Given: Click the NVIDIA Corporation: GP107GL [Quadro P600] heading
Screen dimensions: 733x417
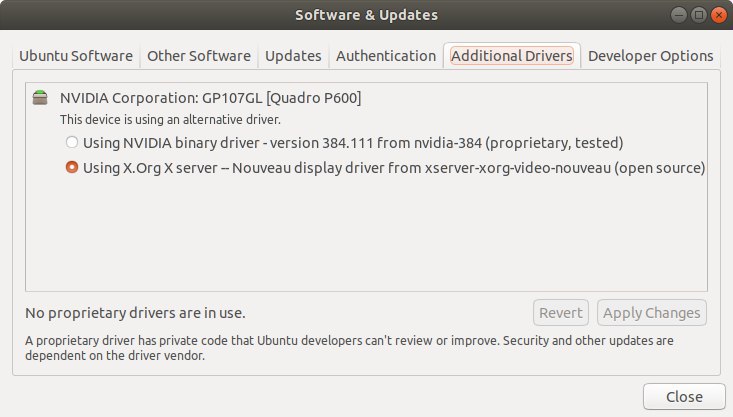Looking at the screenshot, I should (x=210, y=98).
